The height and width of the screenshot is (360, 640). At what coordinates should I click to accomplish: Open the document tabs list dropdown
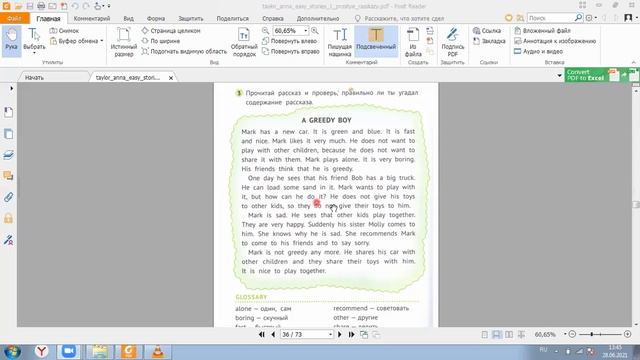[x=559, y=76]
